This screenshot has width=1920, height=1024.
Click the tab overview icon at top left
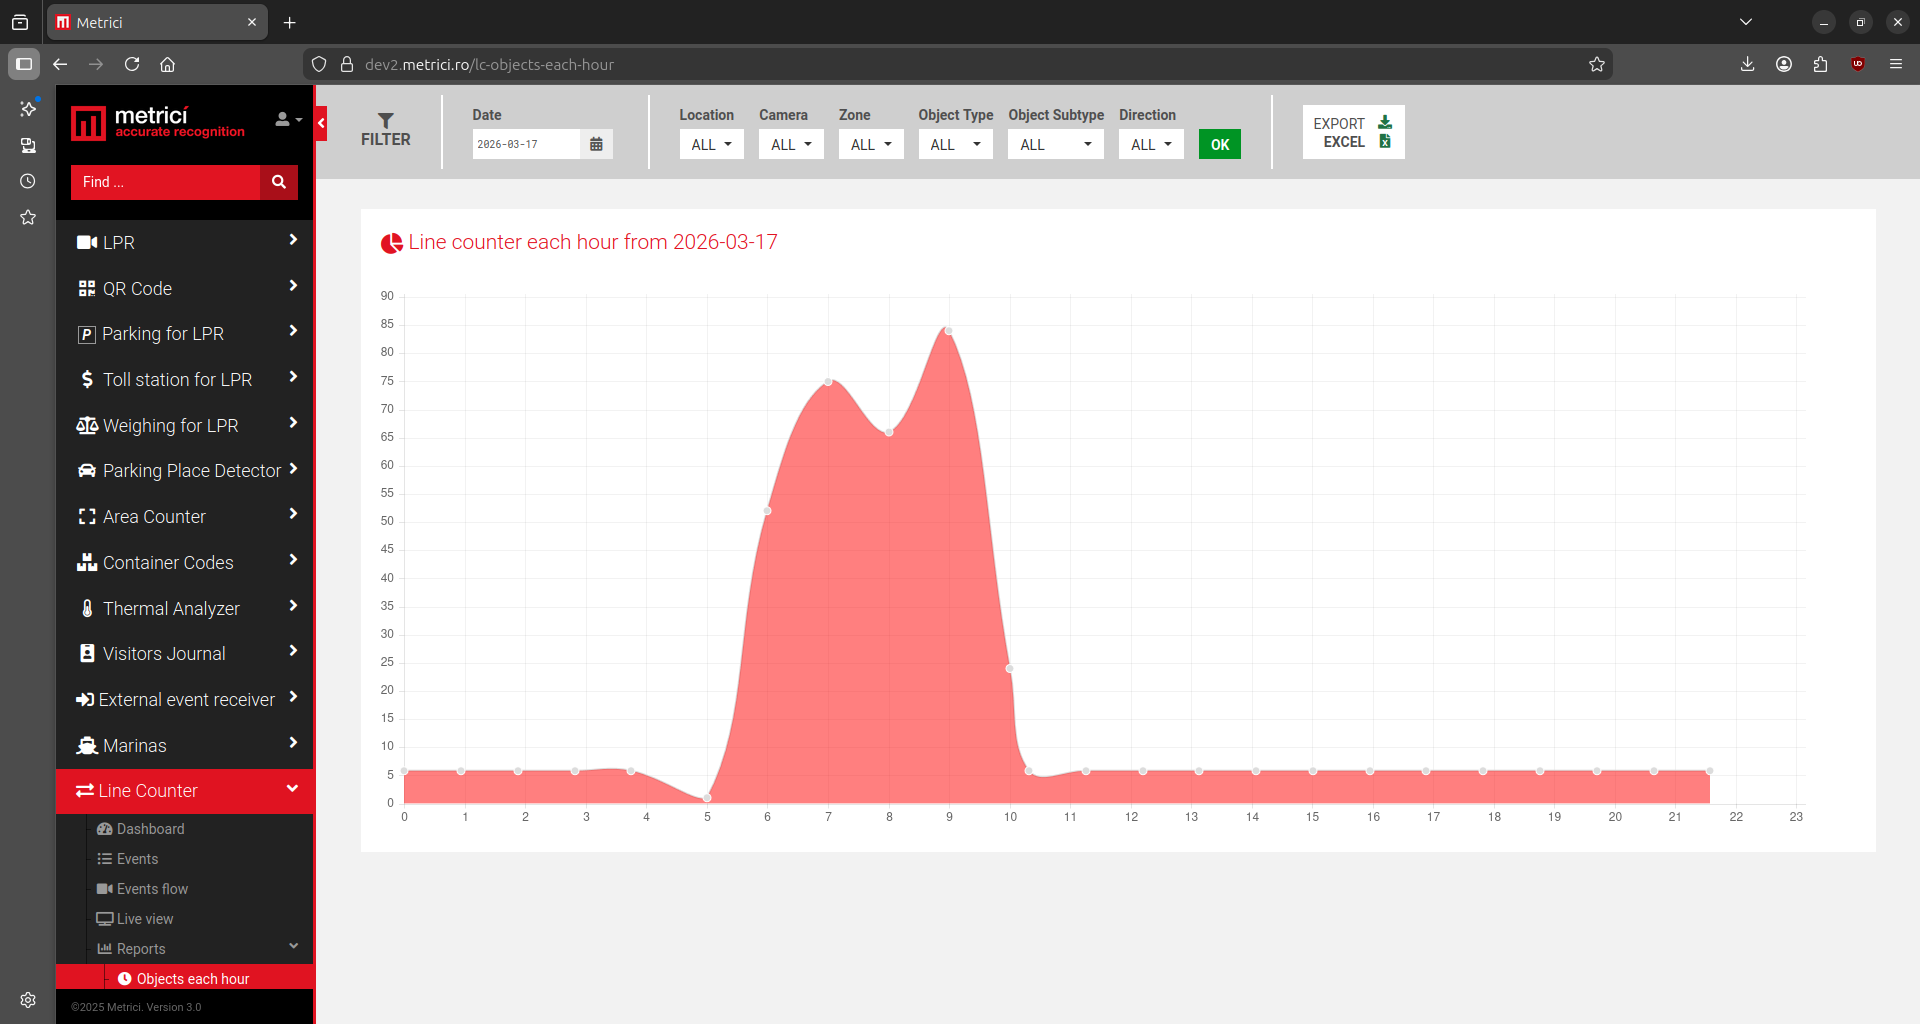click(20, 22)
